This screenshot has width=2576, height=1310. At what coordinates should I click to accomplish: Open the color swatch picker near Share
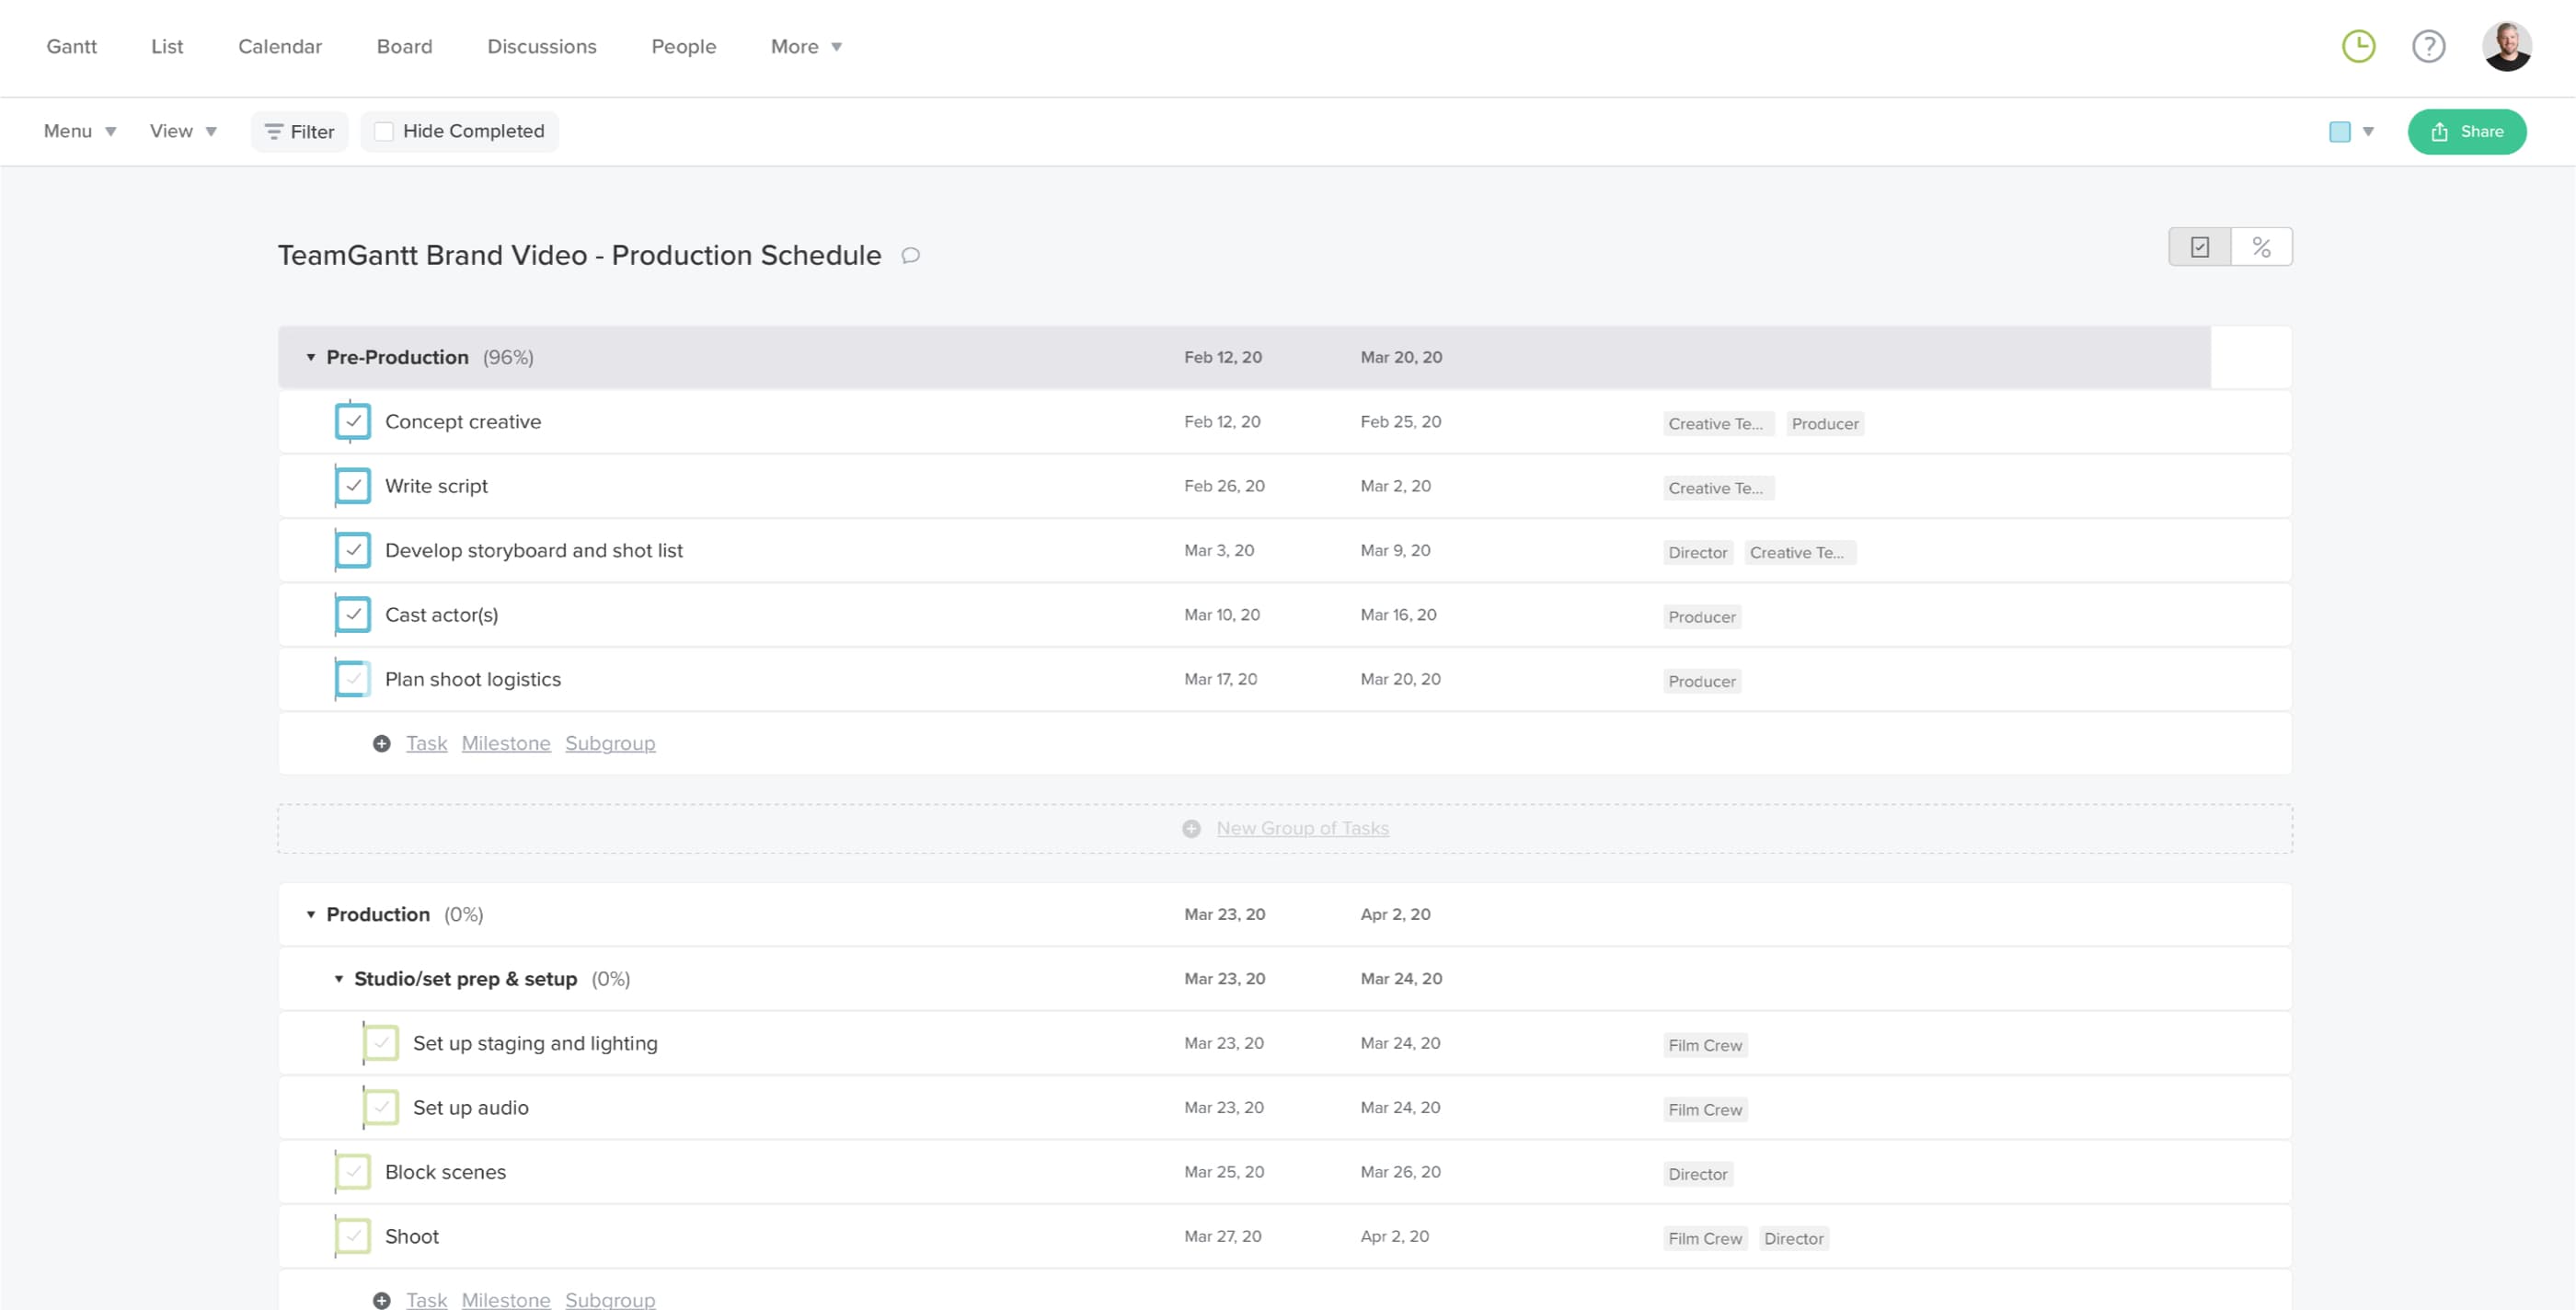[2341, 131]
